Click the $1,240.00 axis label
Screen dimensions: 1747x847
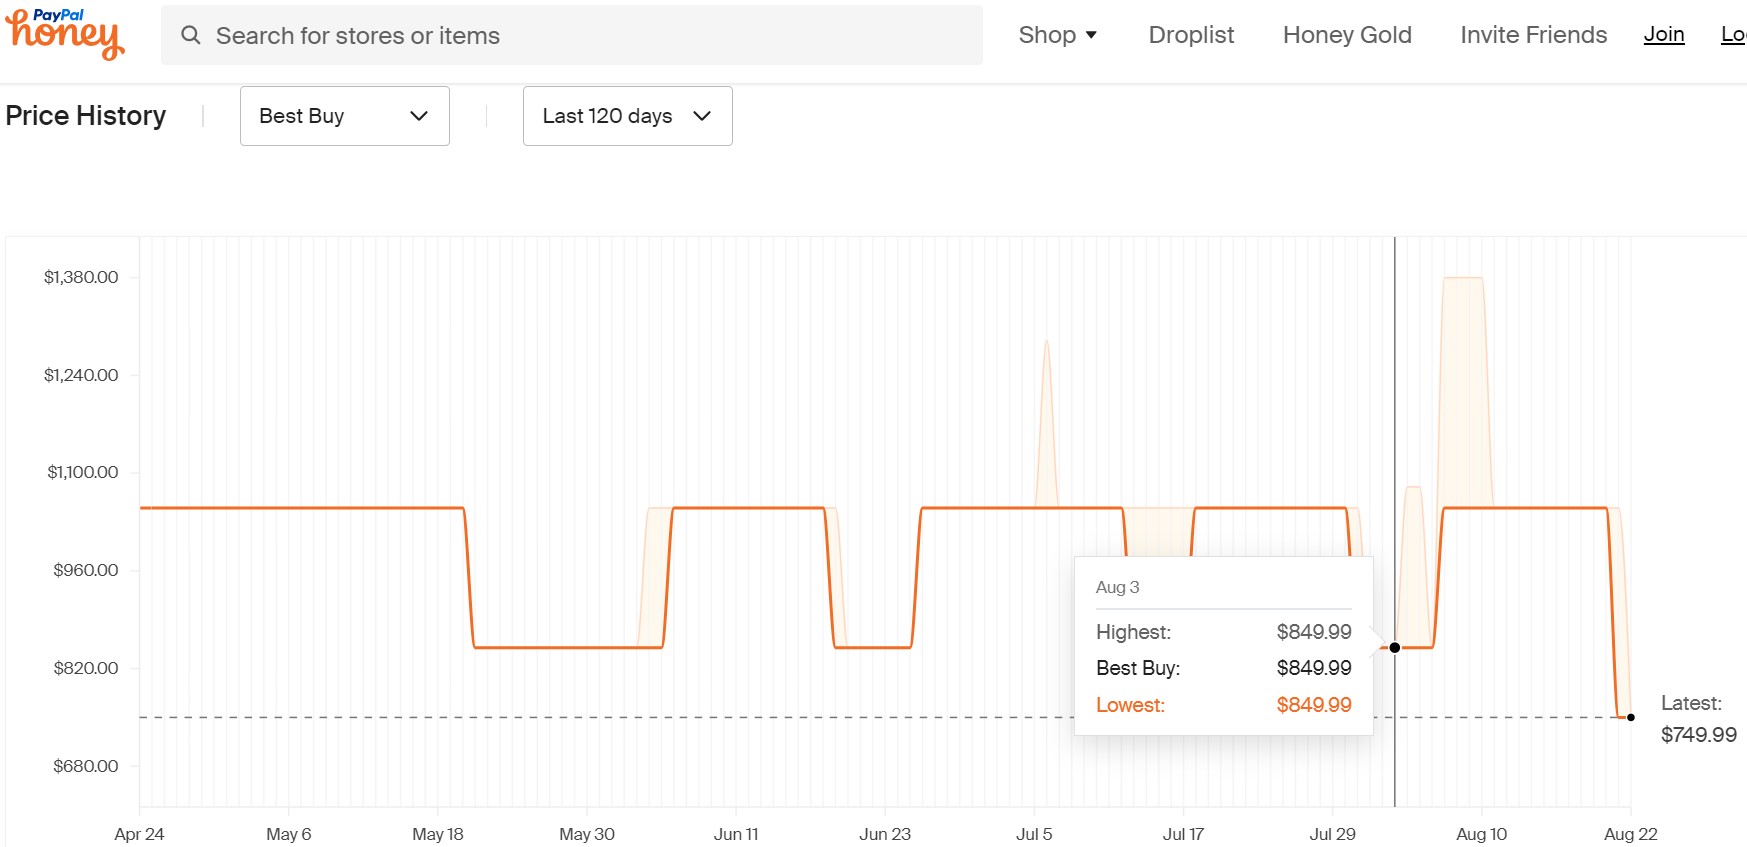pos(81,375)
